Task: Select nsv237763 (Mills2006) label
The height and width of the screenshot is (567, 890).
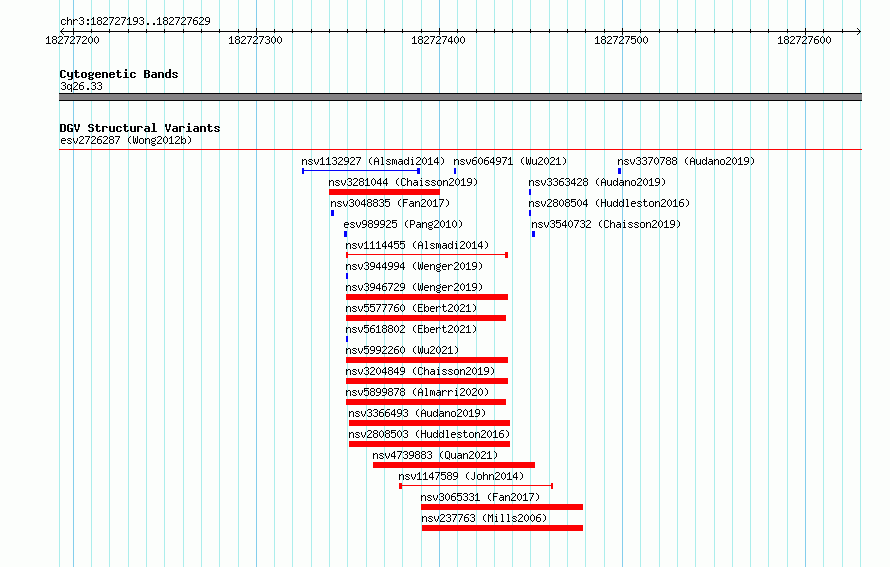Action: [484, 518]
